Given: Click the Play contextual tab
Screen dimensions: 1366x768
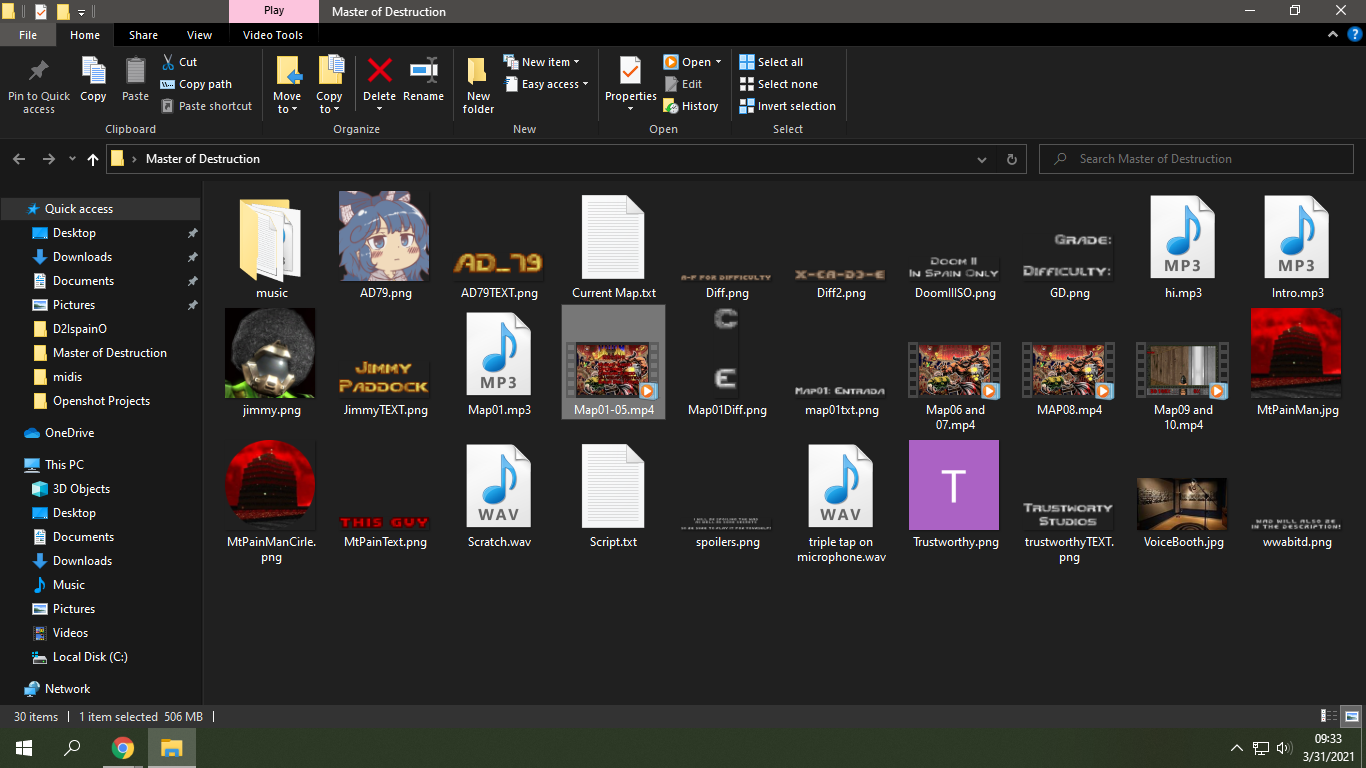Looking at the screenshot, I should pos(274,11).
